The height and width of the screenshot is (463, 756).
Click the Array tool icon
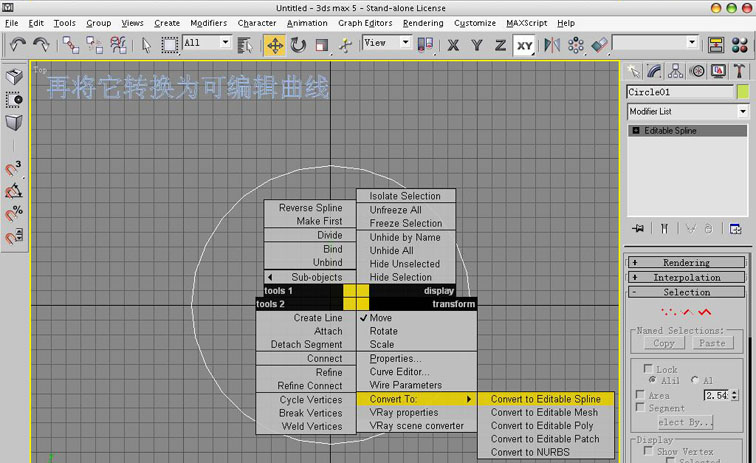click(x=576, y=45)
